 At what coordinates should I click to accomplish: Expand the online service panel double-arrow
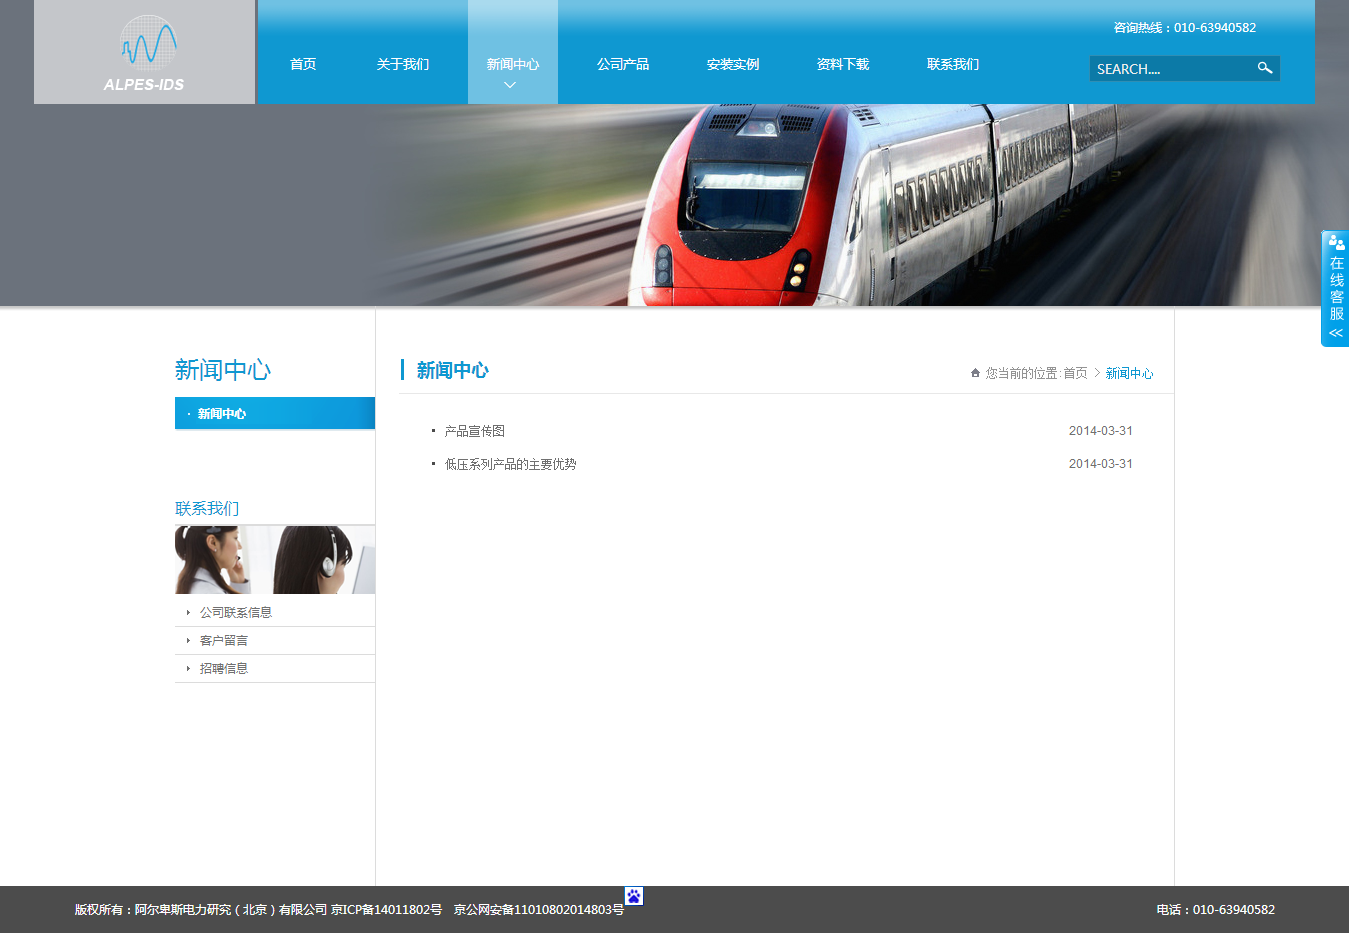point(1335,333)
